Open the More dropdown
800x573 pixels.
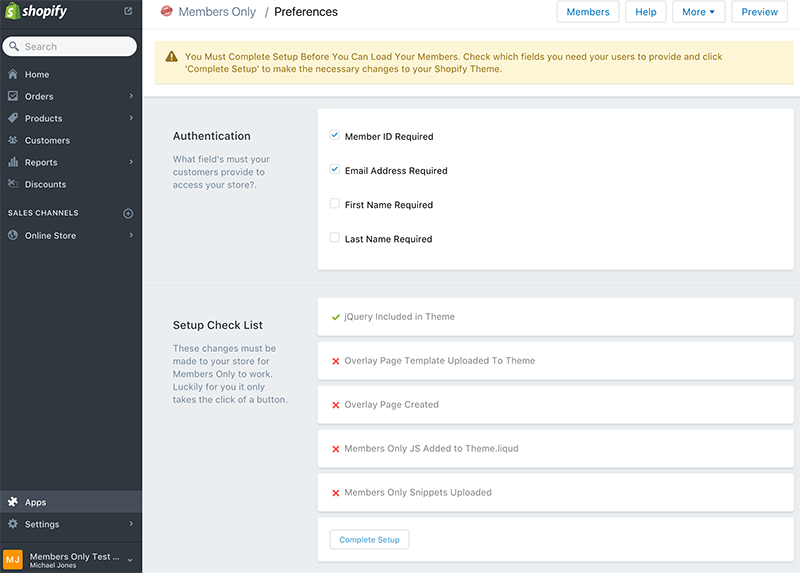(698, 12)
